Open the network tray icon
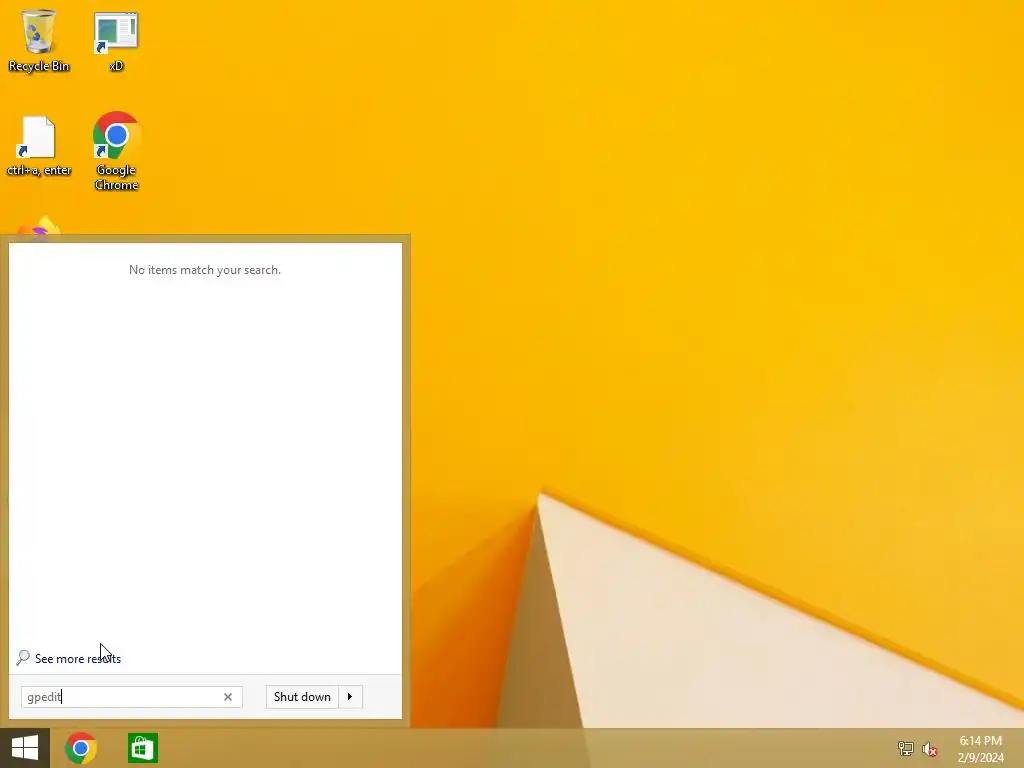This screenshot has width=1024, height=768. [905, 748]
